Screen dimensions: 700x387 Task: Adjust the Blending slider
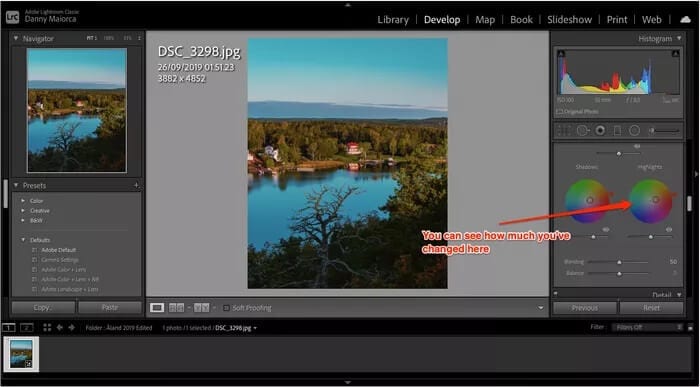pos(619,262)
